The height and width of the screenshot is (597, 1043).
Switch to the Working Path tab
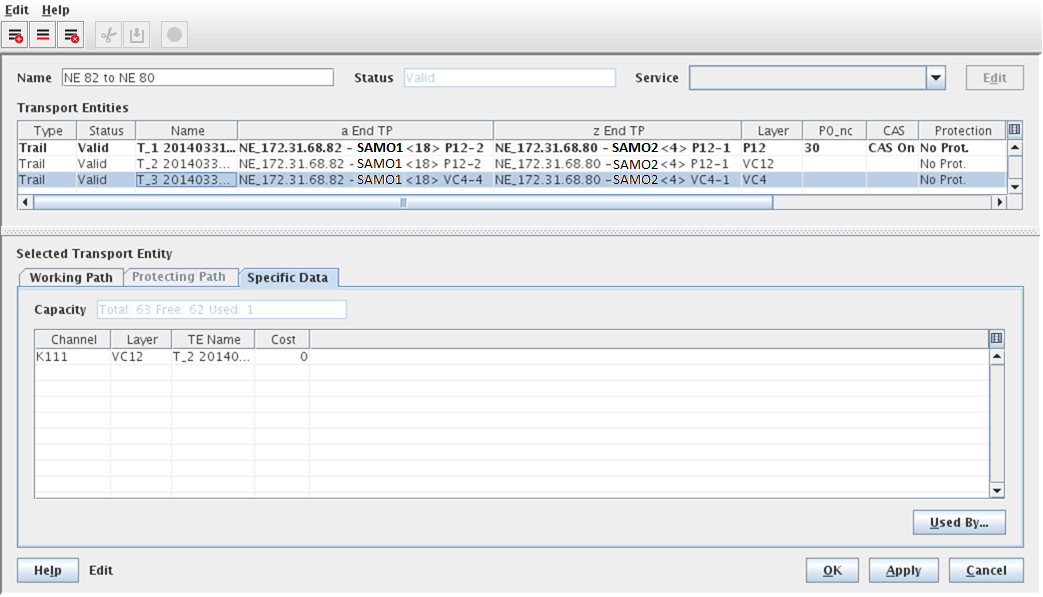click(70, 277)
